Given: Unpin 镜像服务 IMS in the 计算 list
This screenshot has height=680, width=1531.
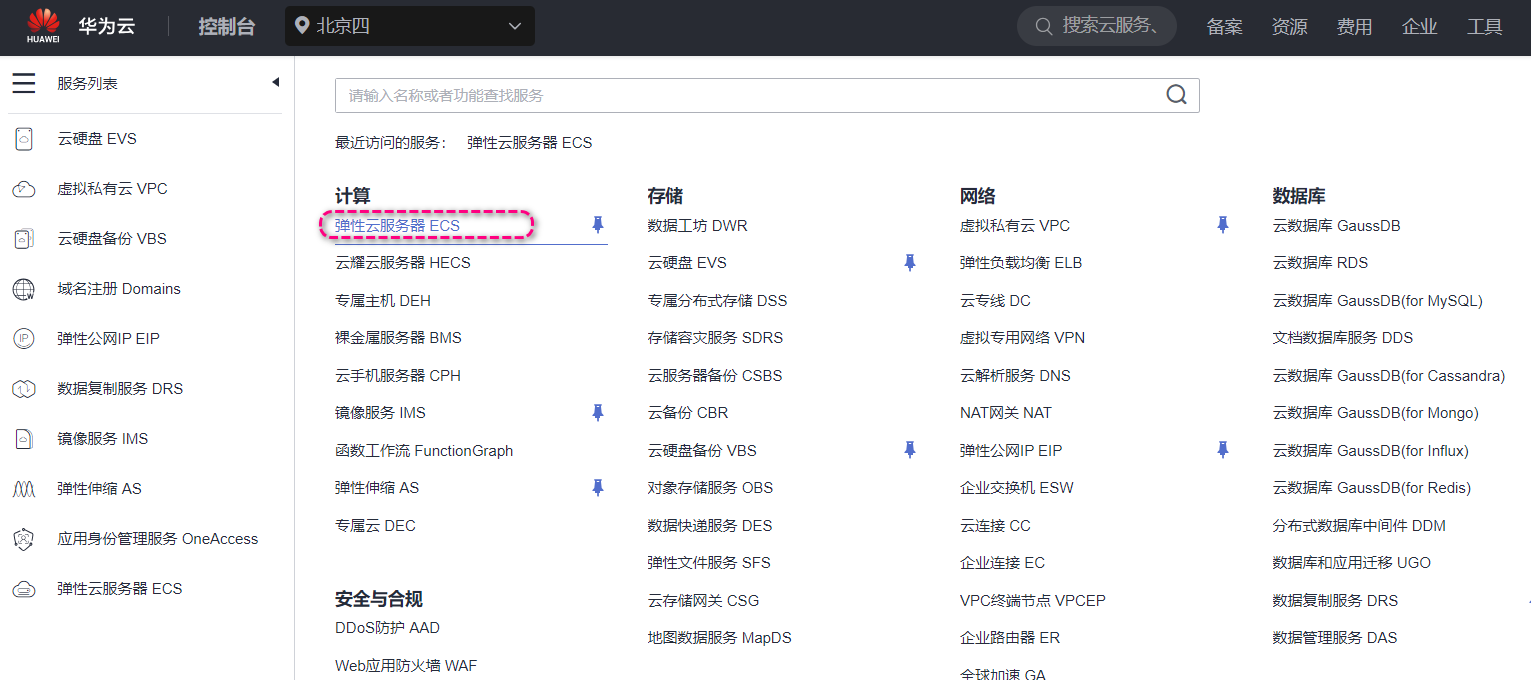Looking at the screenshot, I should point(598,412).
